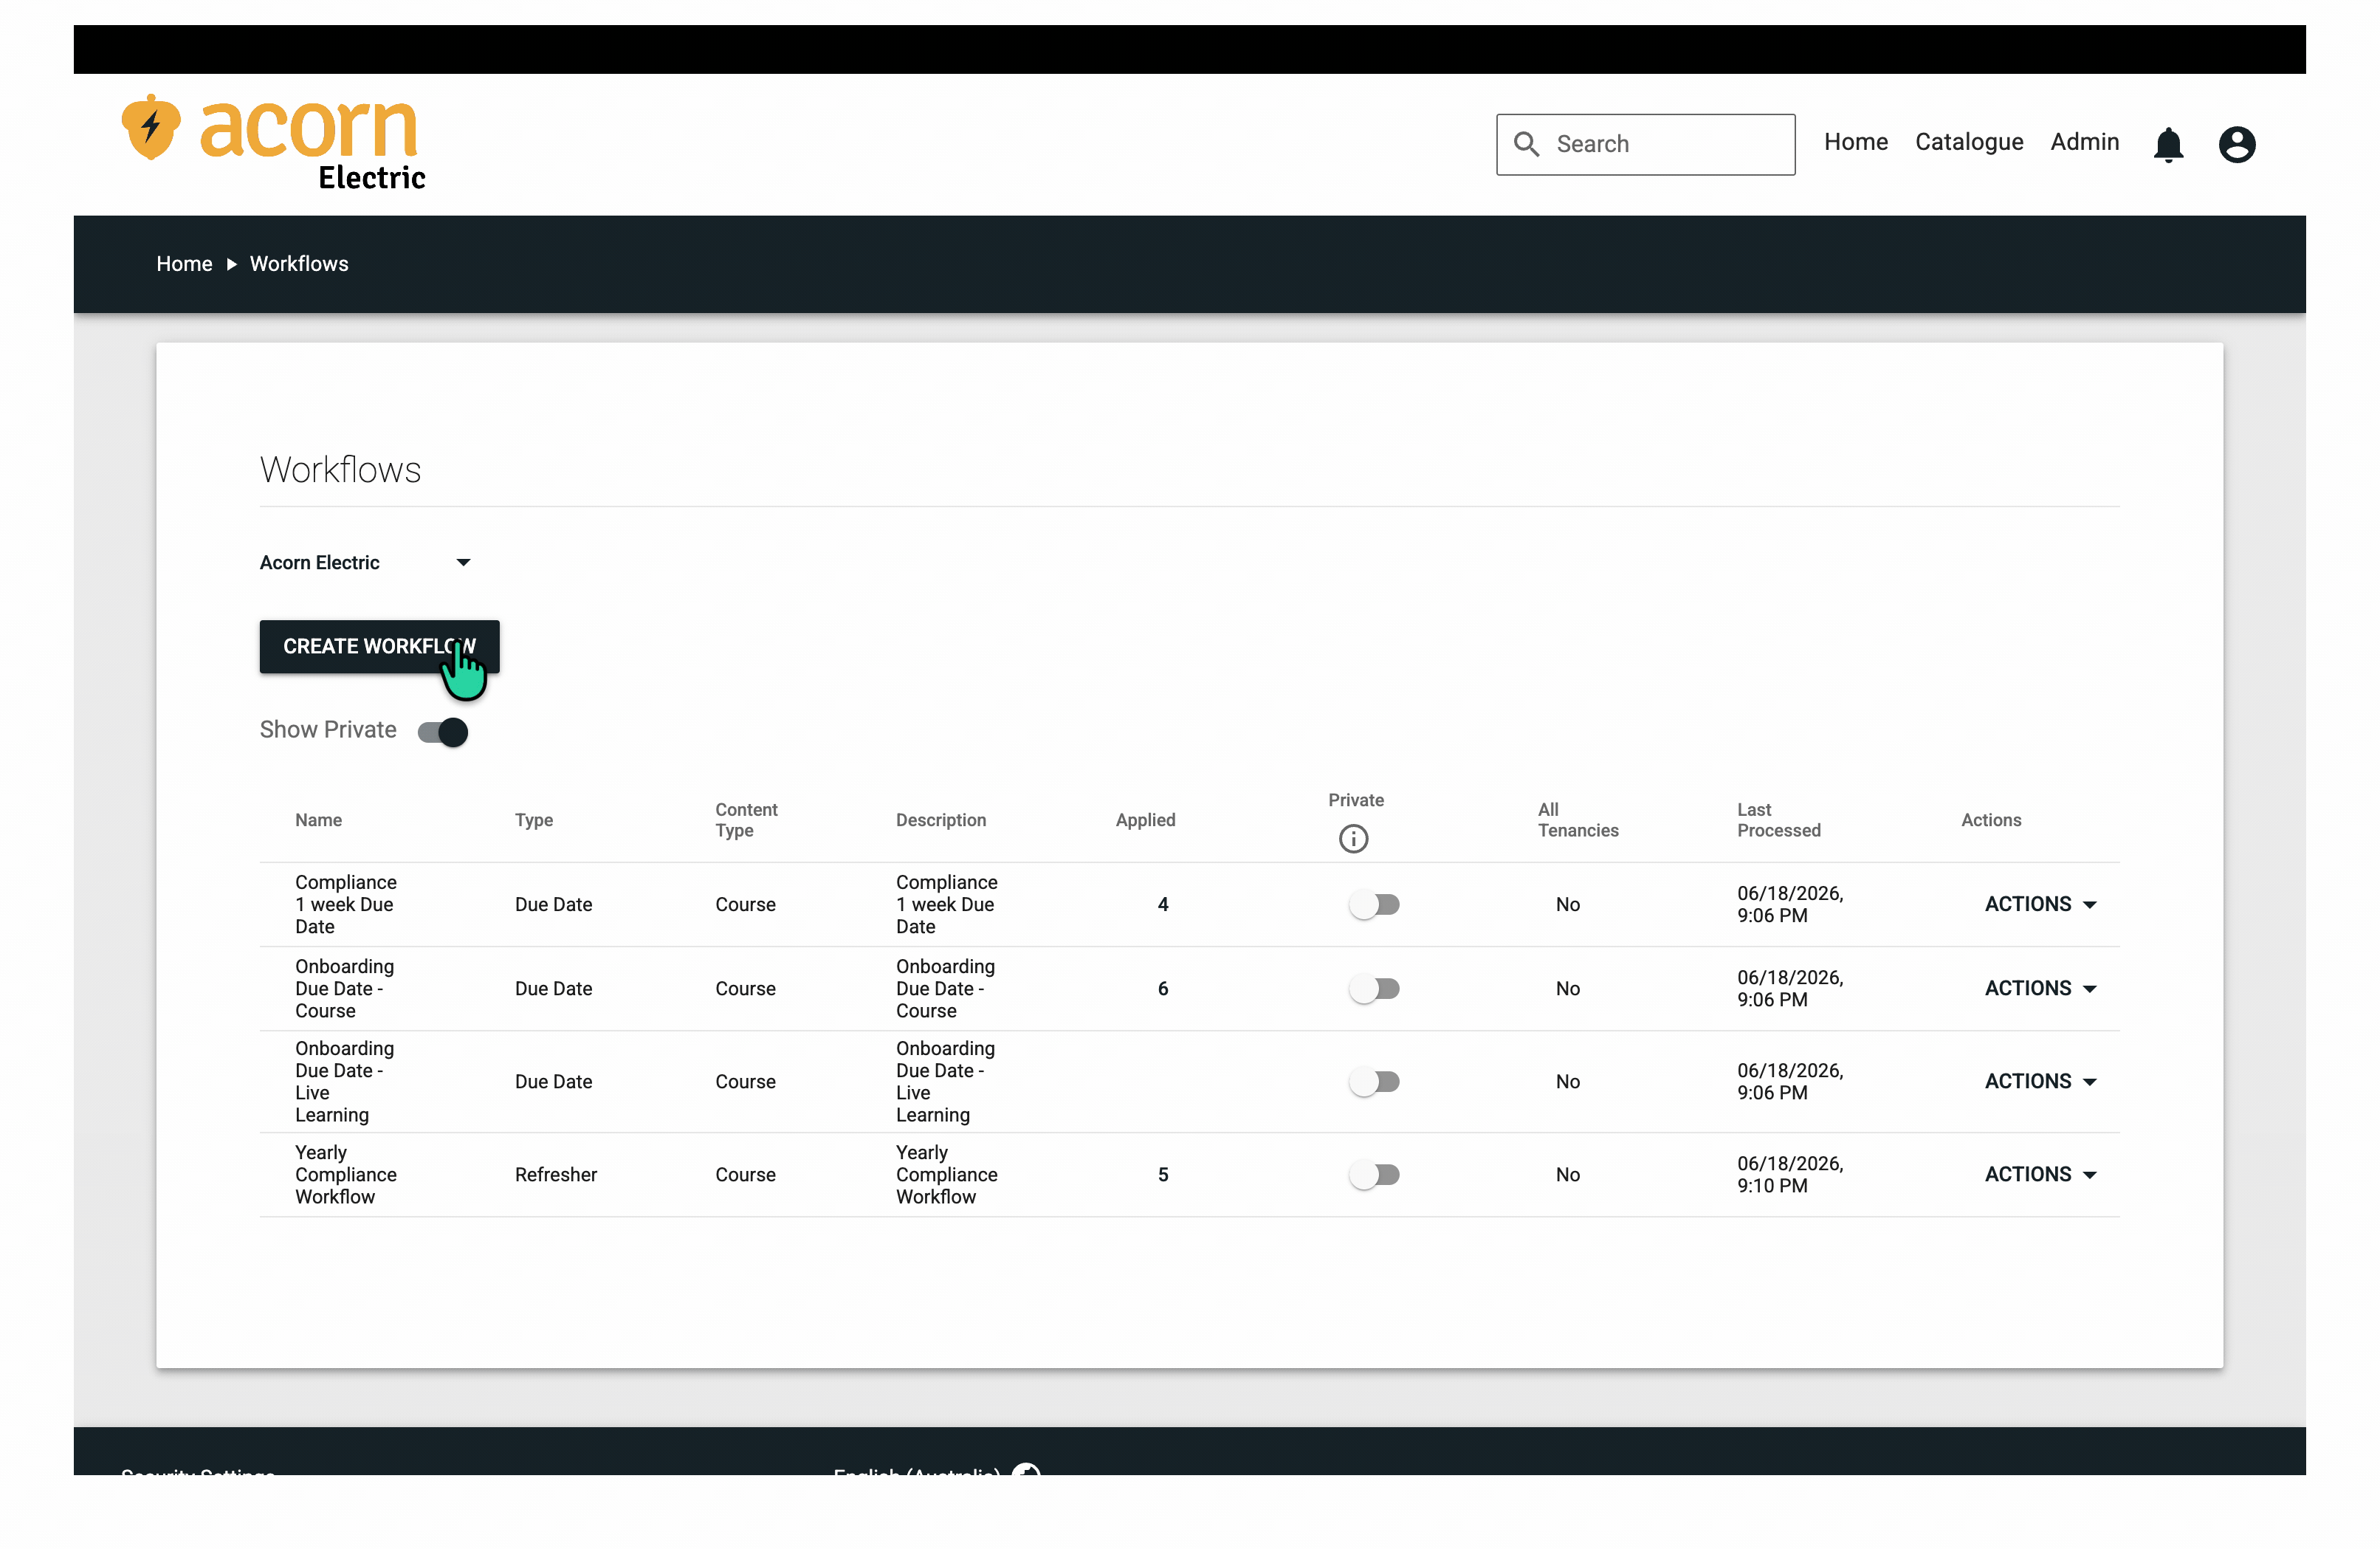
Task: Click the All Tenancies column header
Action: point(1577,820)
